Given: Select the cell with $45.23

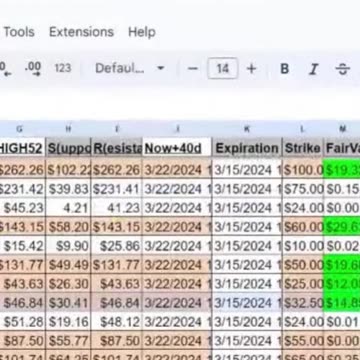Looking at the screenshot, I should point(22,208).
